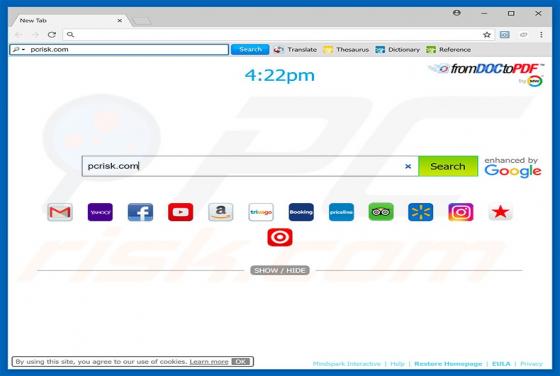Click the blue extension icon beside the star
This screenshot has height=376, width=560.
click(x=505, y=35)
